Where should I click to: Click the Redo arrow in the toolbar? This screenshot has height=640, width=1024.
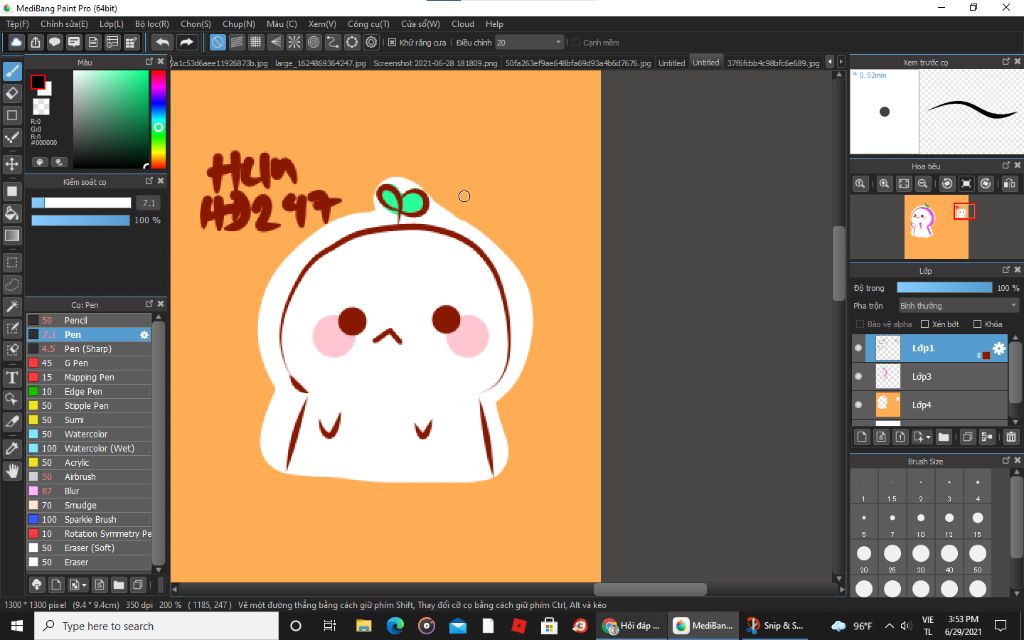point(187,42)
